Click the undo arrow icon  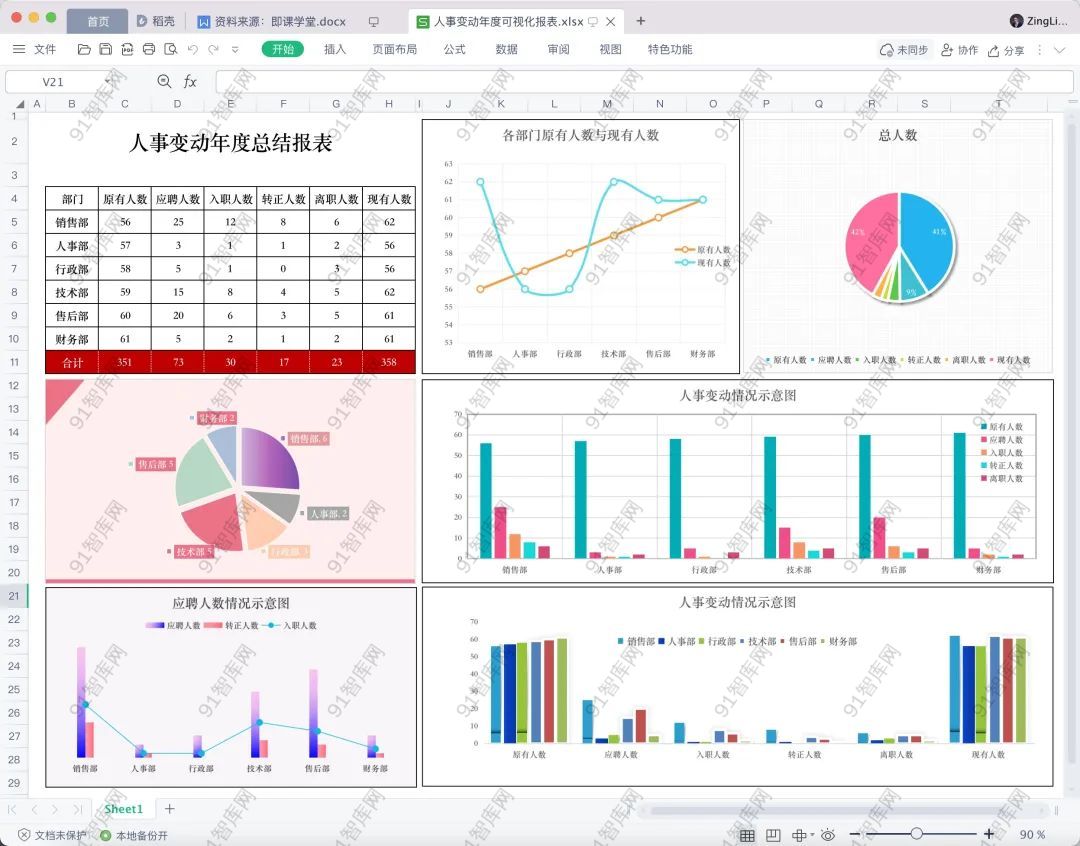192,49
